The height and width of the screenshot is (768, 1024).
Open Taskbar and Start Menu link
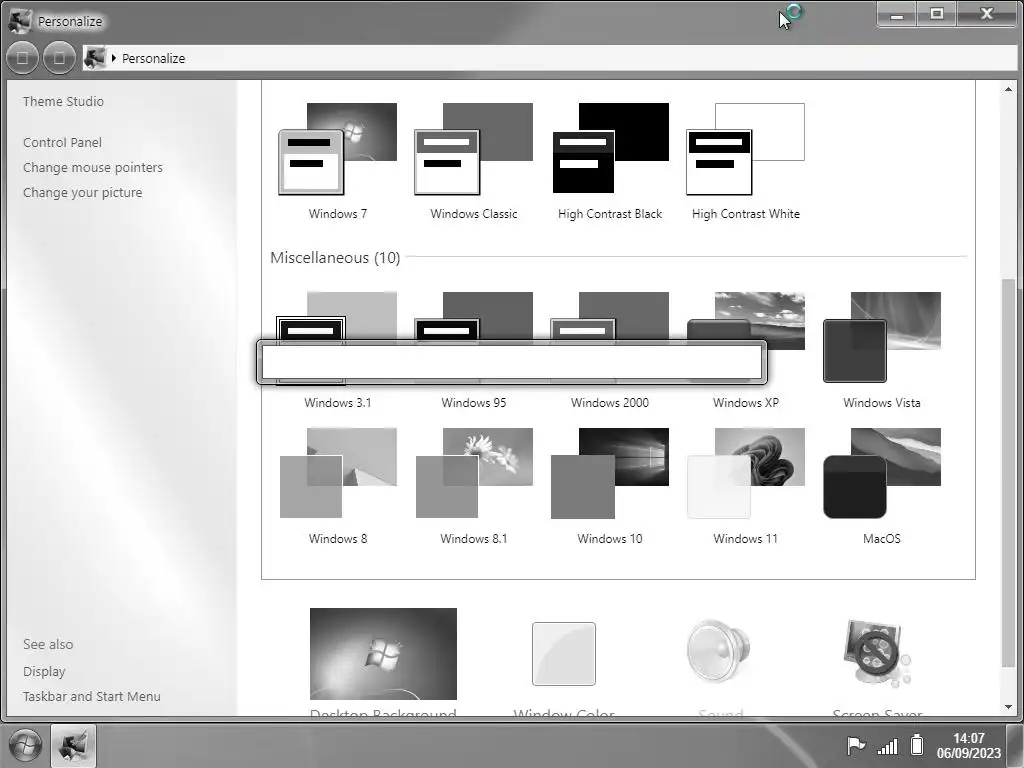tap(91, 697)
